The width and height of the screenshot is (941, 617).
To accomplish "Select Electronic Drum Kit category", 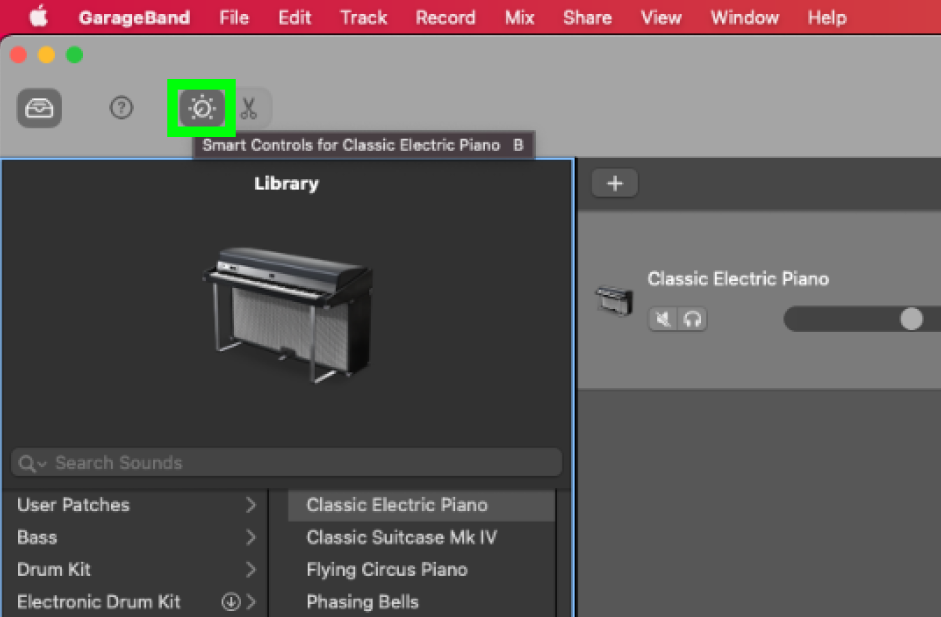I will pos(98,602).
